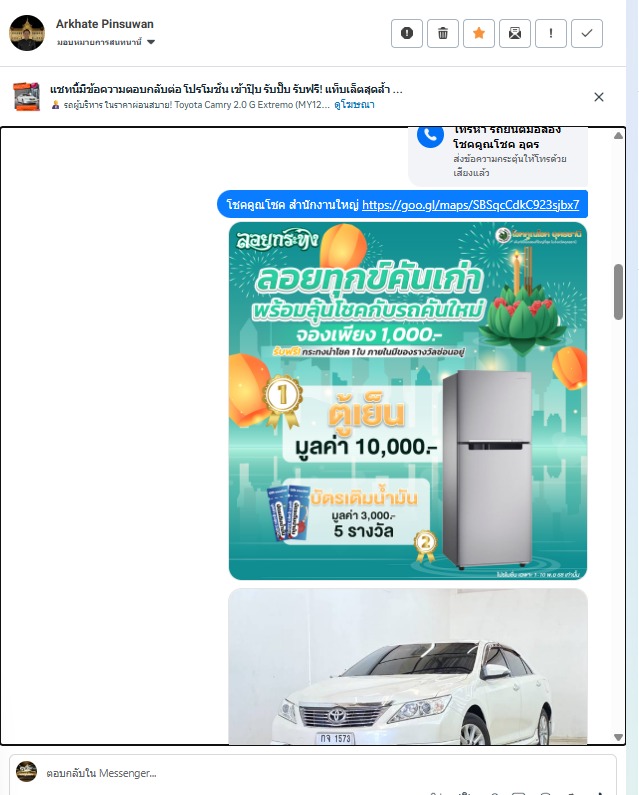Delete conversation using the trash icon
Image resolution: width=639 pixels, height=795 pixels.
tap(443, 33)
